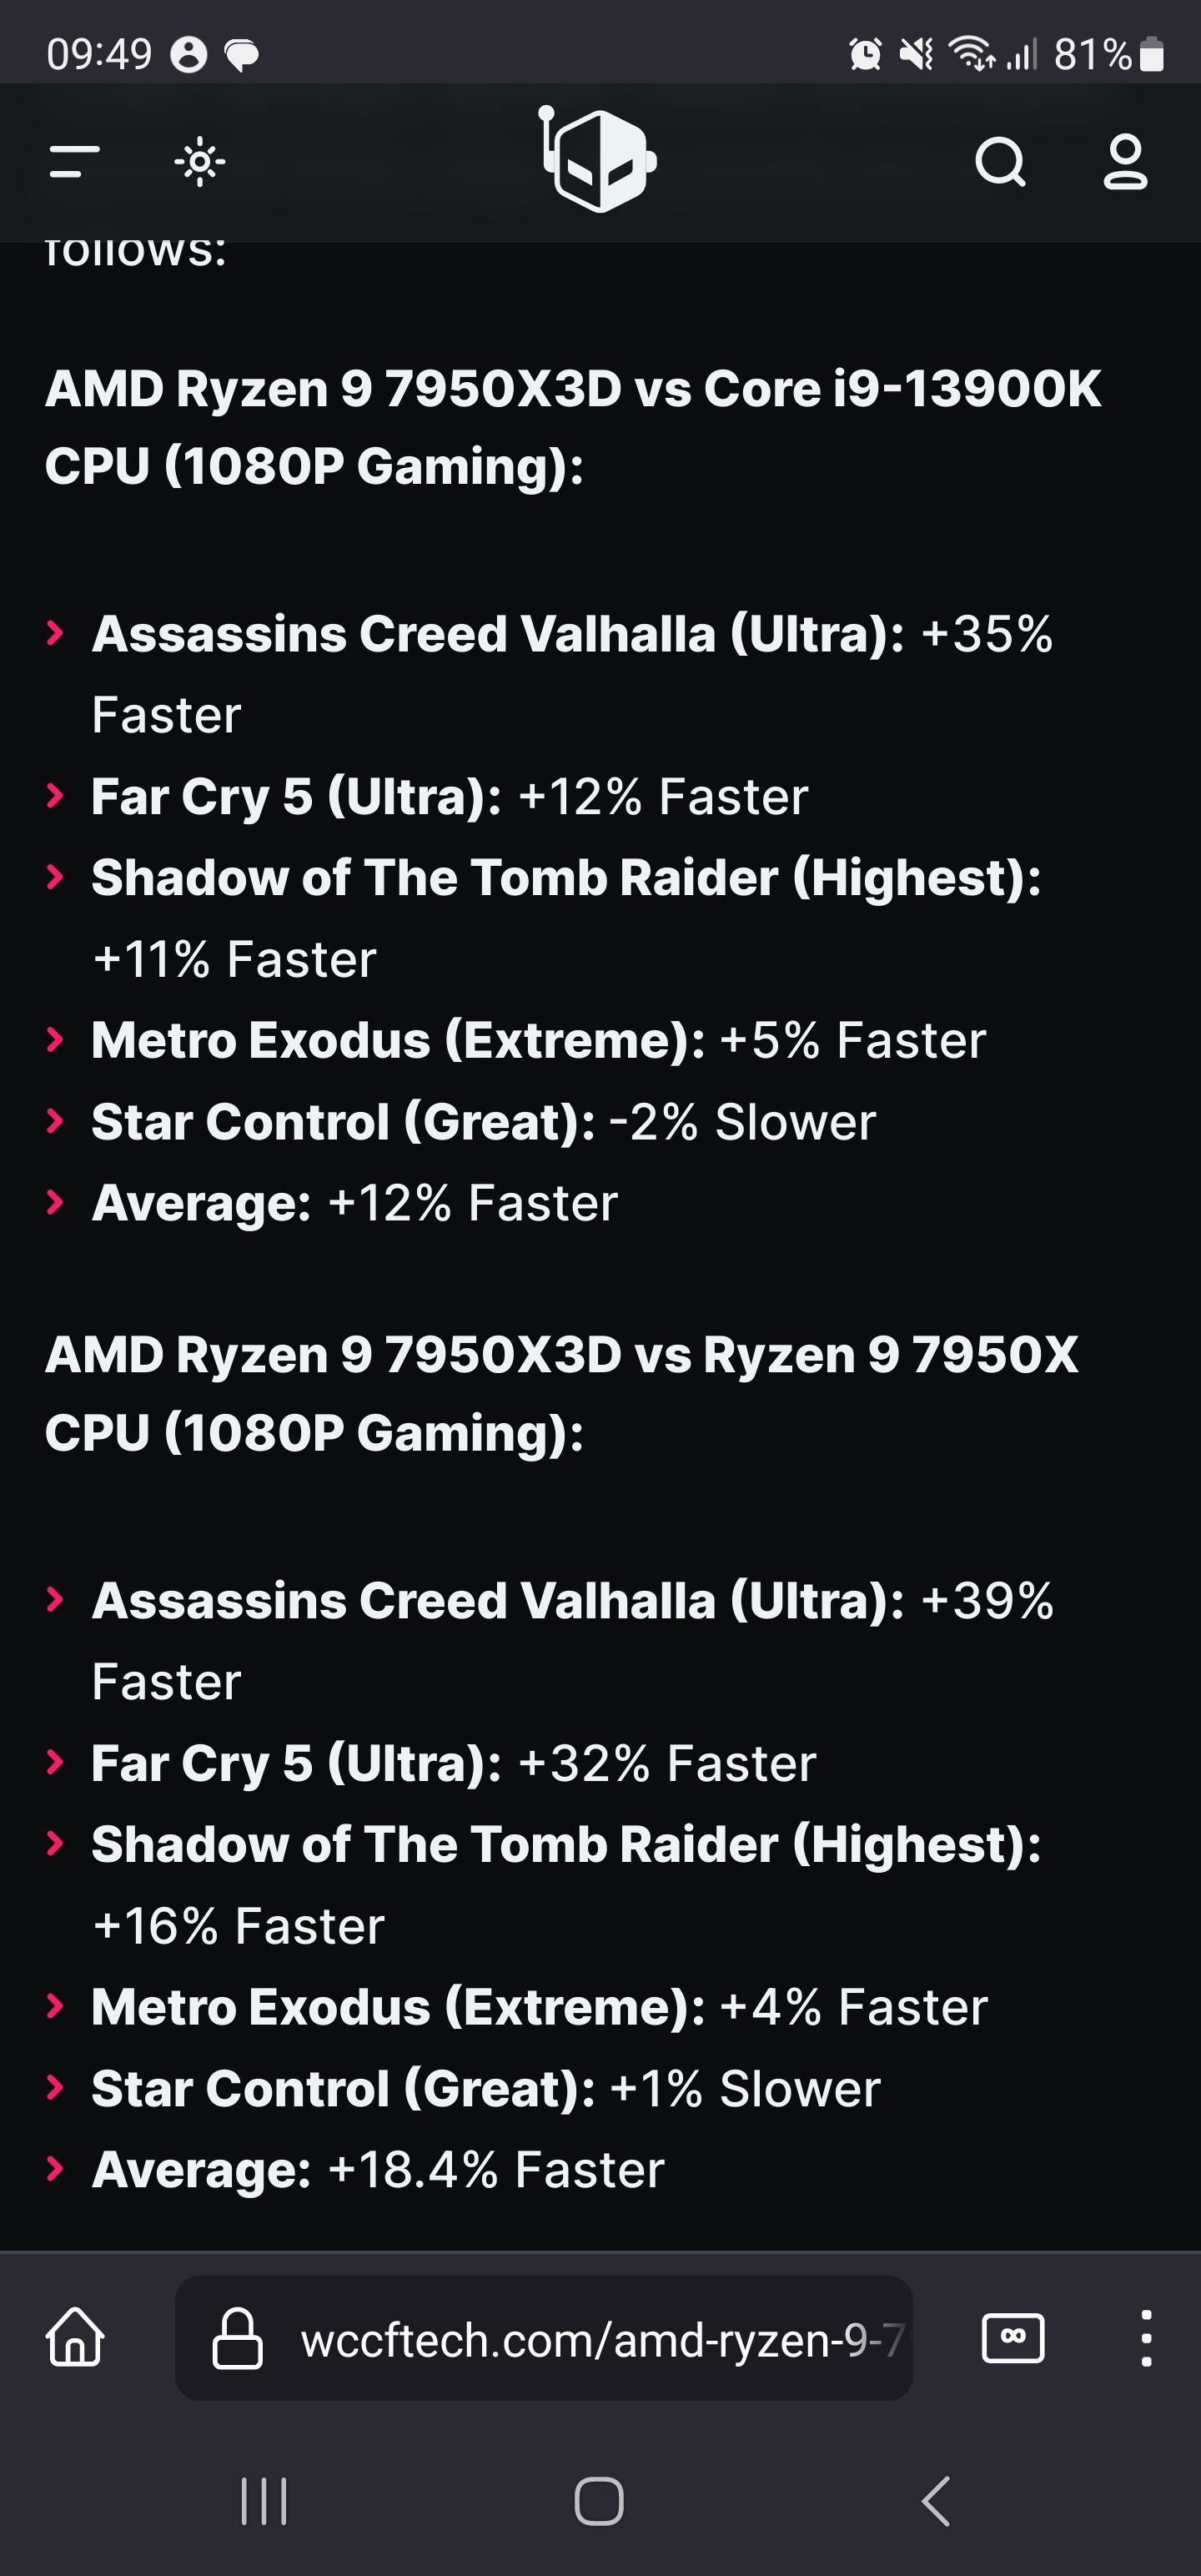Tap the Wccftech logo icon
This screenshot has width=1201, height=2576.
pos(598,159)
